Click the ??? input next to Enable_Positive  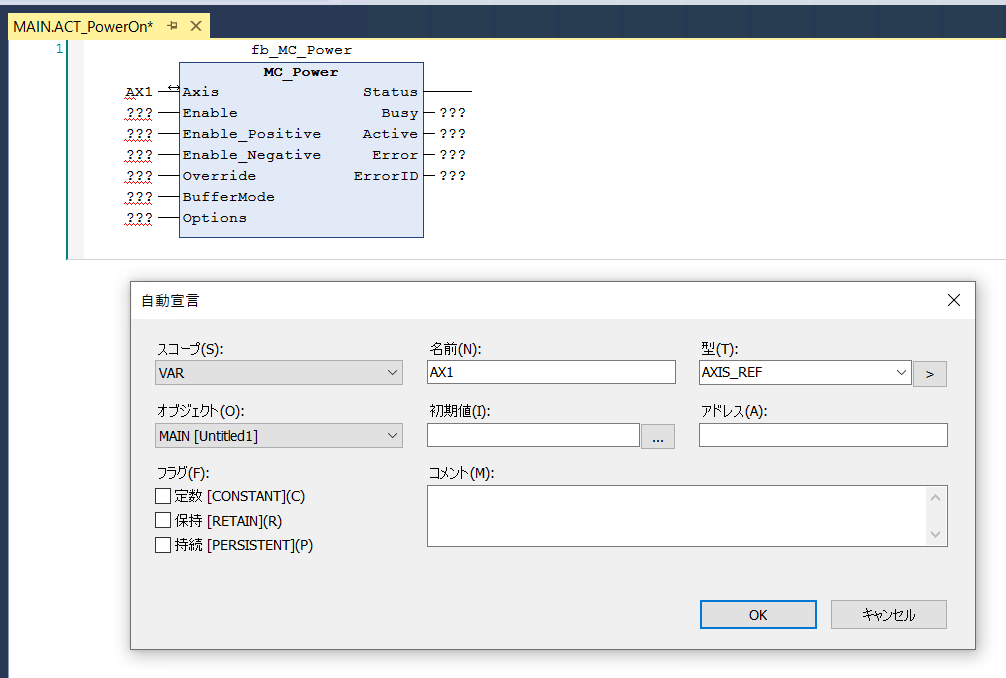(139, 135)
